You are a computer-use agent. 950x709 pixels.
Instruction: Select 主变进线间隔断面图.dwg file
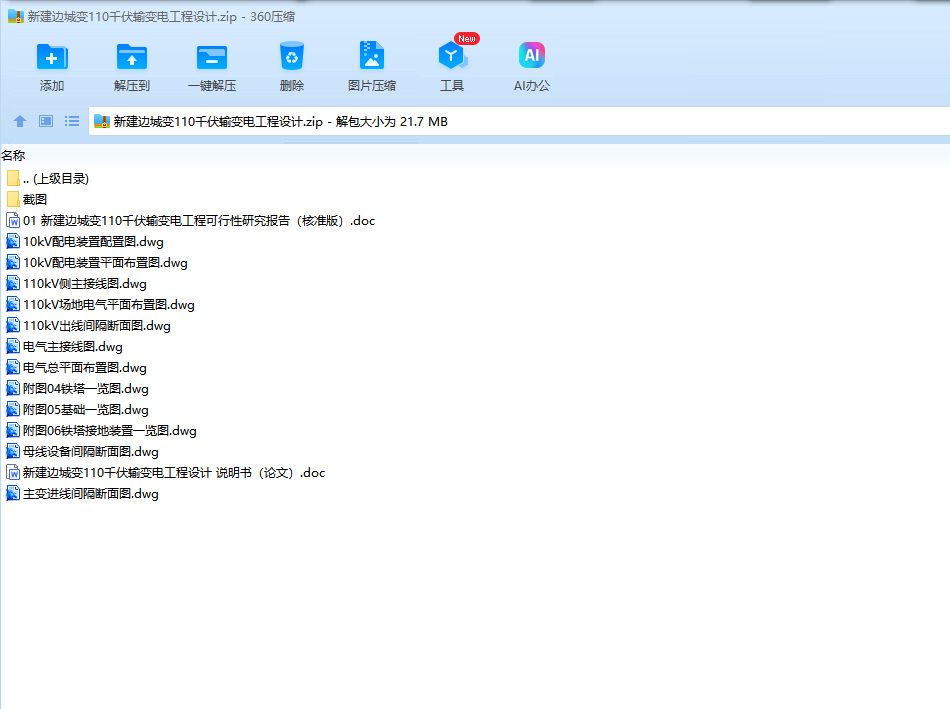click(82, 494)
